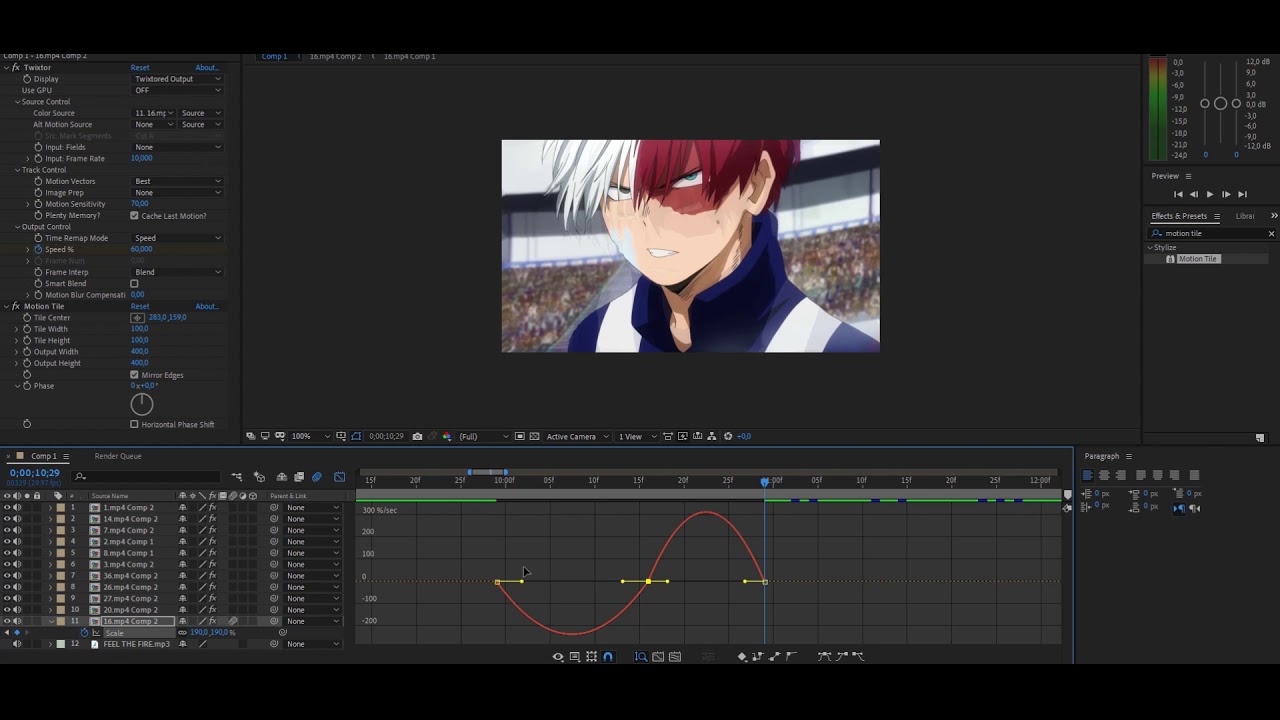Viewport: 1280px width, 720px height.
Task: Toggle Mirror Edges checkbox
Action: click(134, 375)
